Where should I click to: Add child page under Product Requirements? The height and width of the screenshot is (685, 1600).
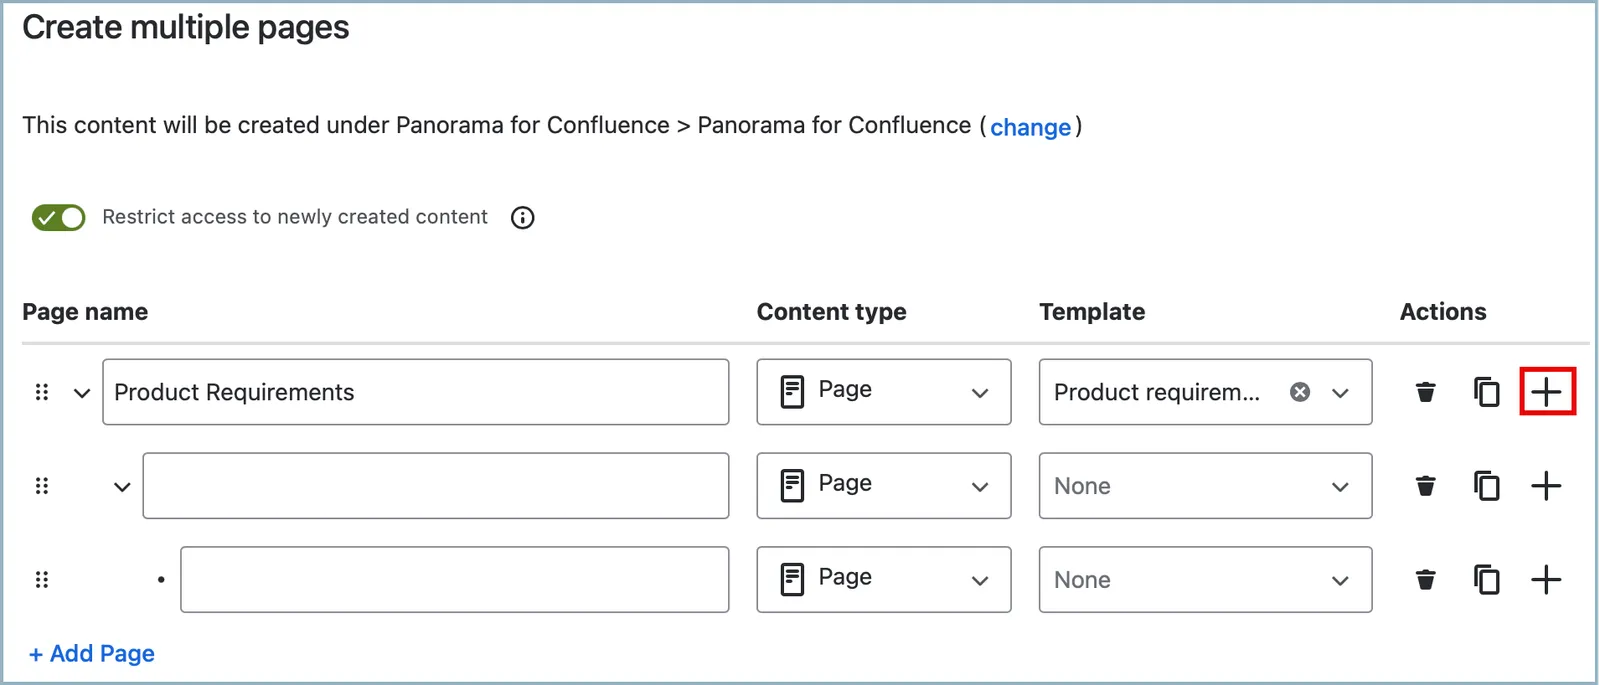[1546, 392]
